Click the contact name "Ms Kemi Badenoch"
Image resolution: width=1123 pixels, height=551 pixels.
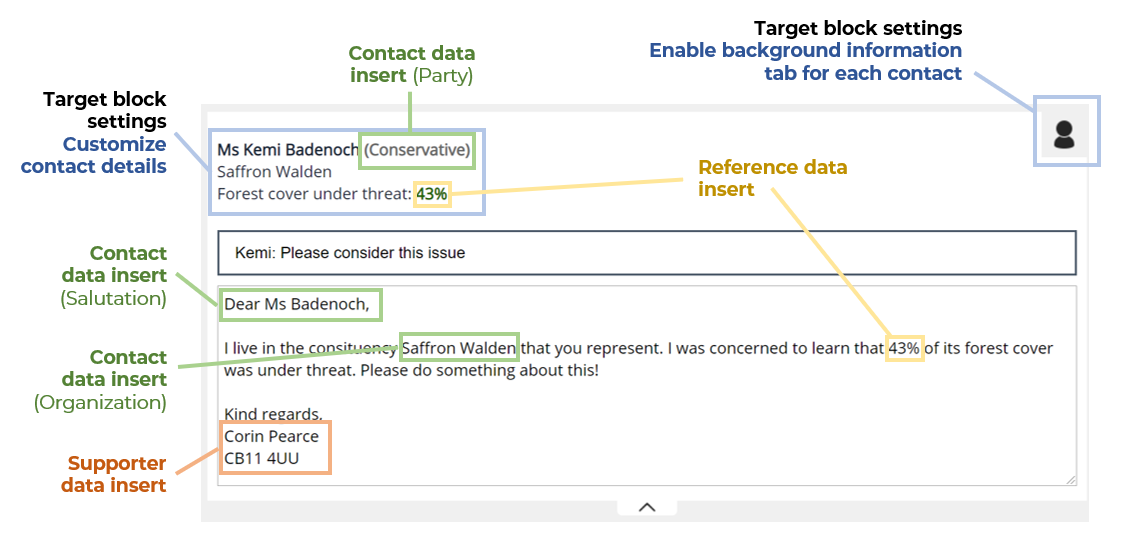click(x=287, y=150)
